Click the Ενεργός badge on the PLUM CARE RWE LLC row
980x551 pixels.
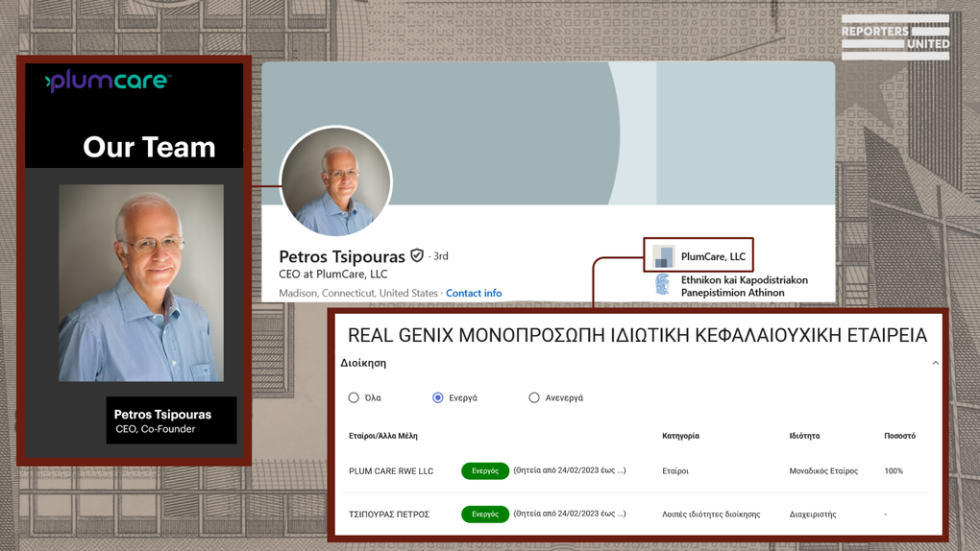(485, 470)
